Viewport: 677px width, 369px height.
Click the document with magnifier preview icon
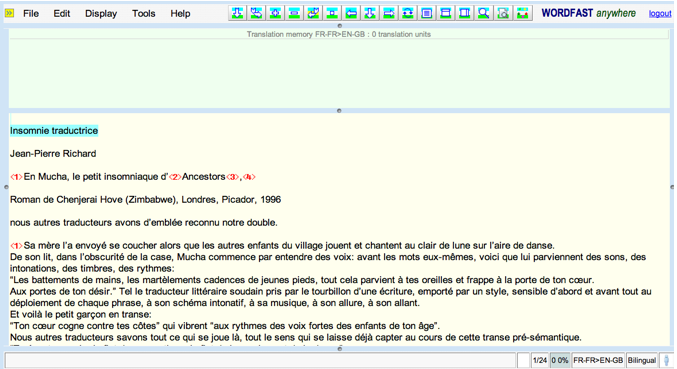[x=503, y=13]
